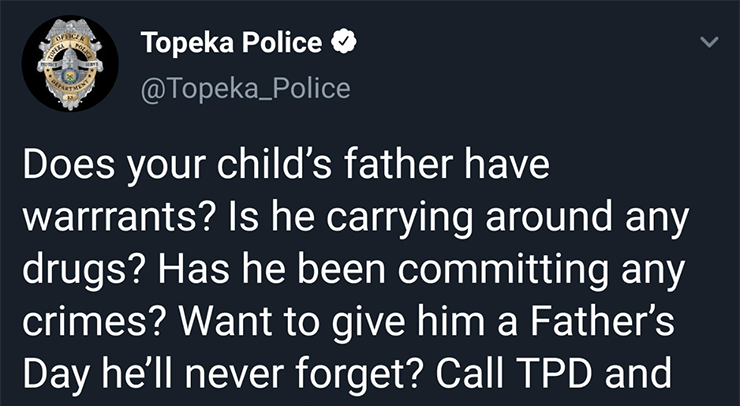Open the Topeka Police display name
This screenshot has height=406, width=740.
coord(231,43)
